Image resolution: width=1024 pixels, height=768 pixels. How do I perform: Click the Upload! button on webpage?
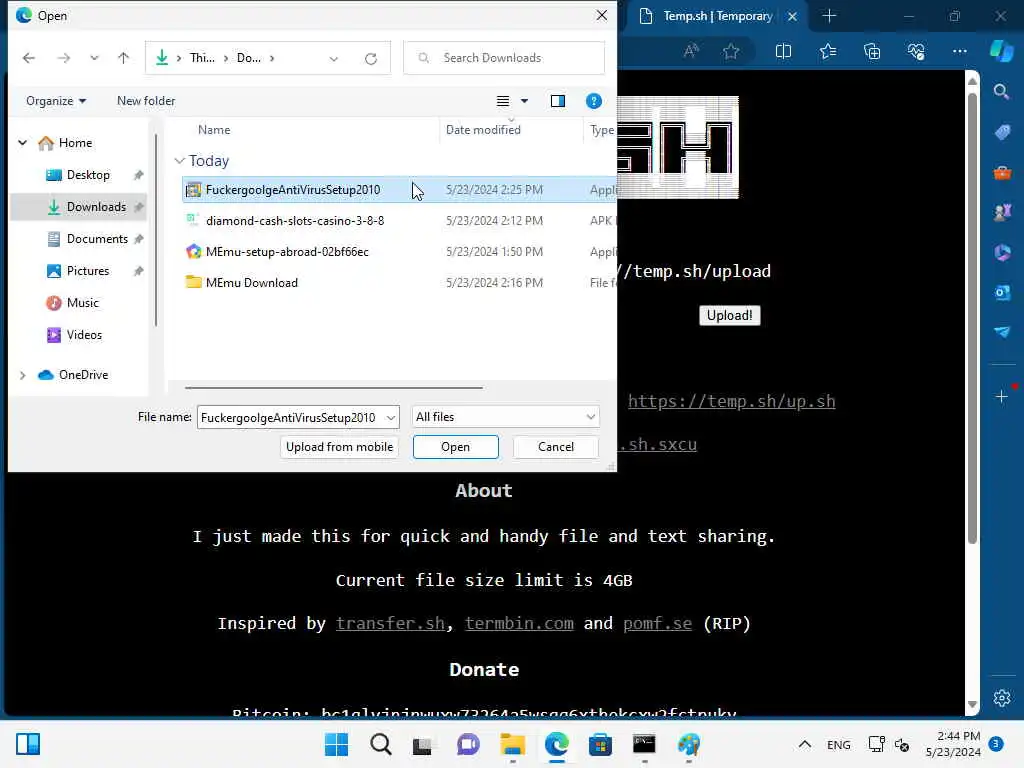click(729, 315)
